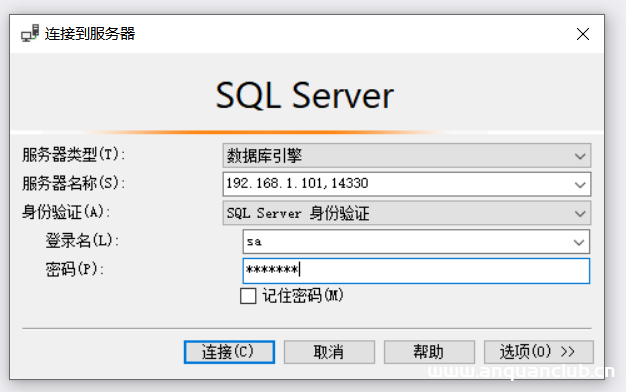
Task: Open the 身份验证 dropdown
Action: click(407, 213)
